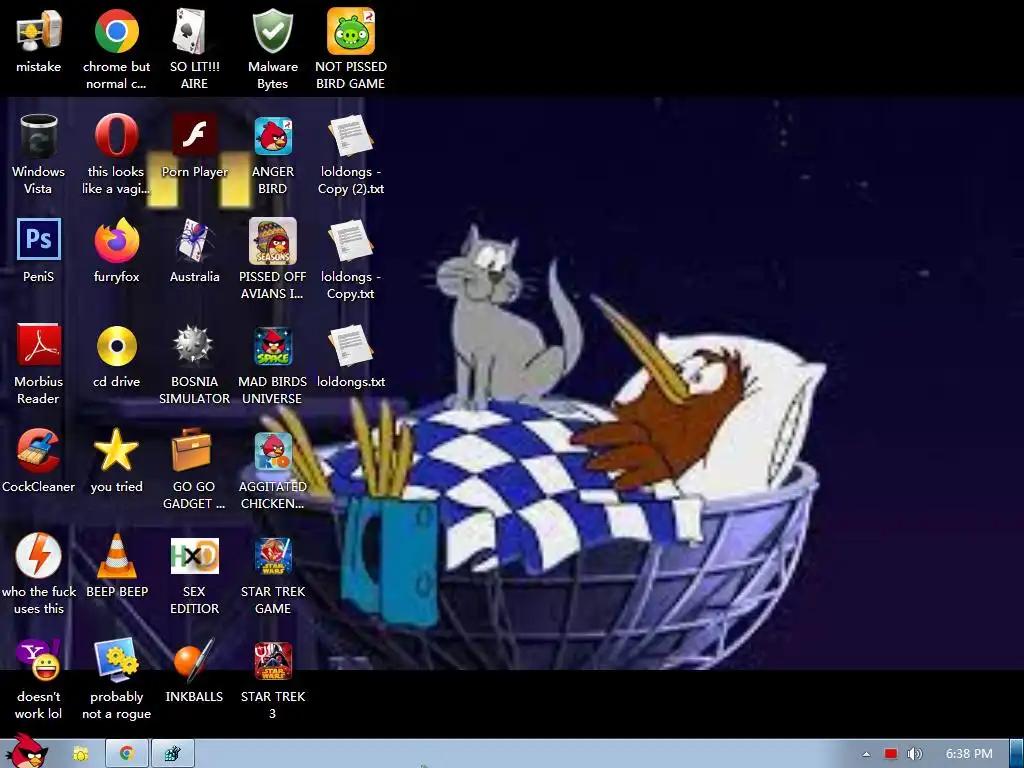Viewport: 1024px width, 768px height.
Task: Open the 'GO GO GADGET ...' briefcase icon
Action: 192,450
